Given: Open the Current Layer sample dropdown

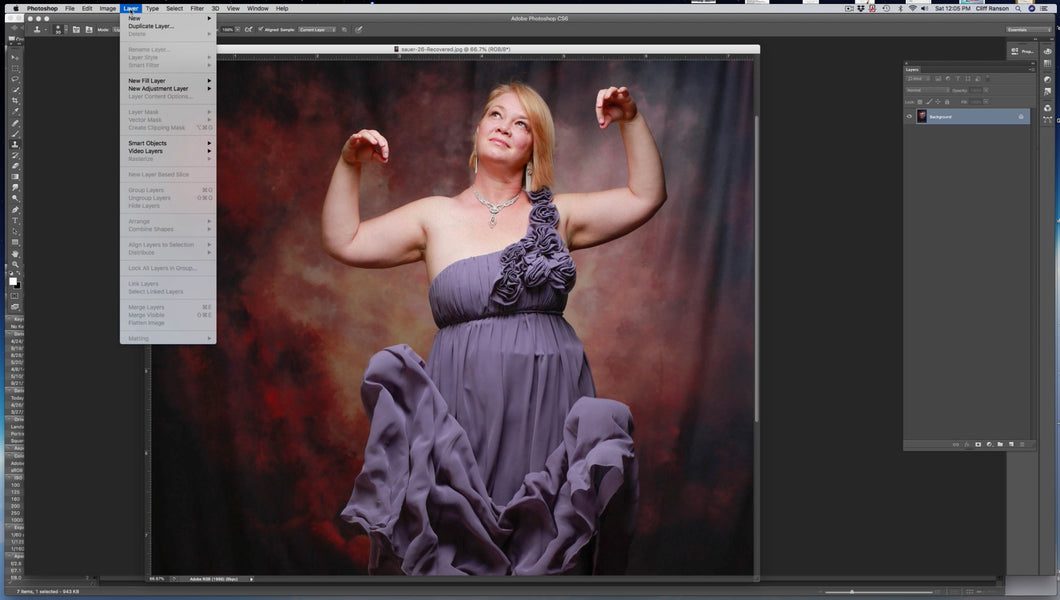Looking at the screenshot, I should coord(317,29).
